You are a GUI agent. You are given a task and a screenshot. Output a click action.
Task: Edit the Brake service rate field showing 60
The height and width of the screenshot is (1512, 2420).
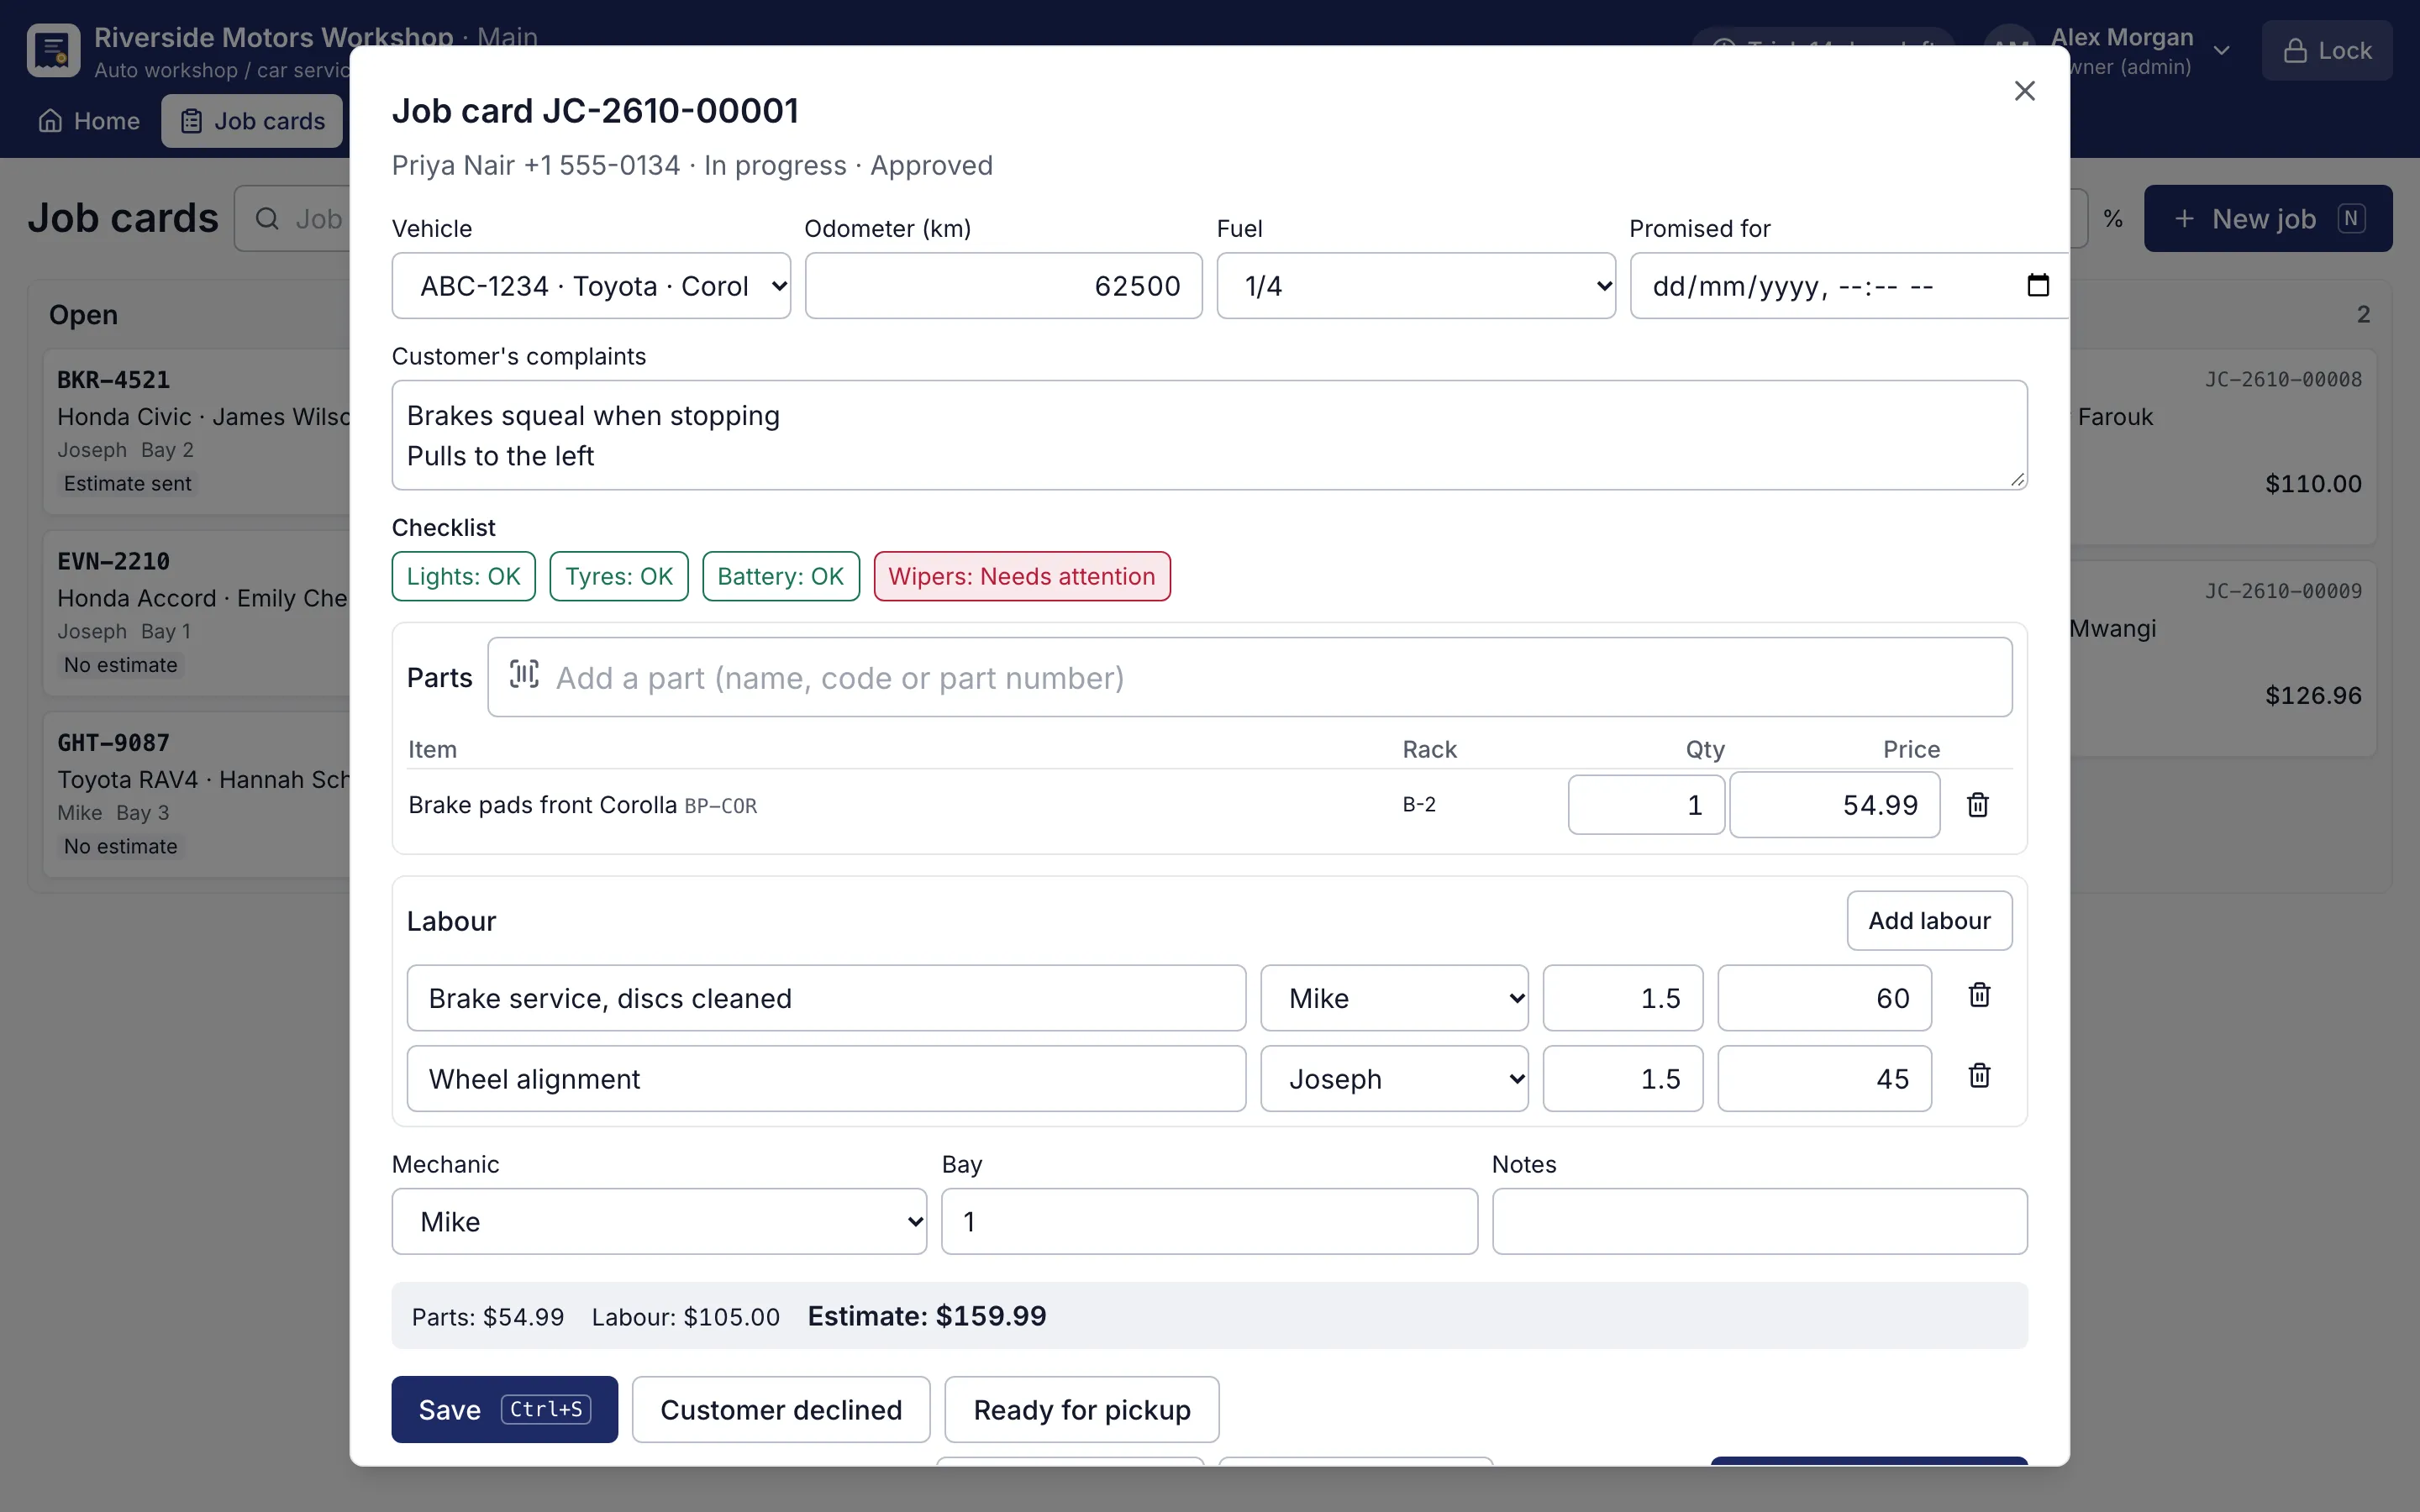[x=1824, y=998]
